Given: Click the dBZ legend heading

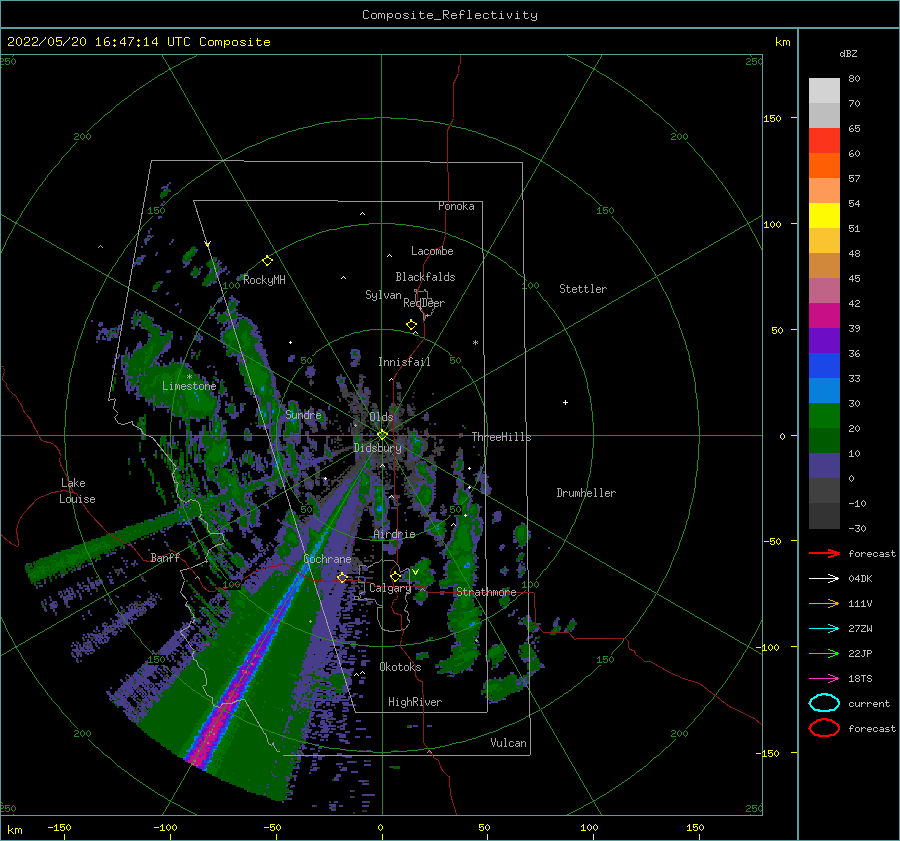Looking at the screenshot, I should tap(848, 54).
